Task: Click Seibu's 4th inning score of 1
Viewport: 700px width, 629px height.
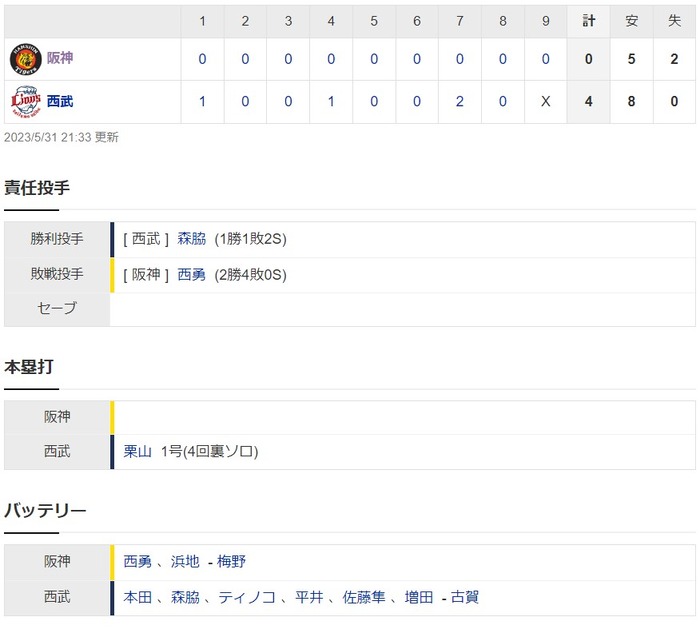Action: [331, 102]
